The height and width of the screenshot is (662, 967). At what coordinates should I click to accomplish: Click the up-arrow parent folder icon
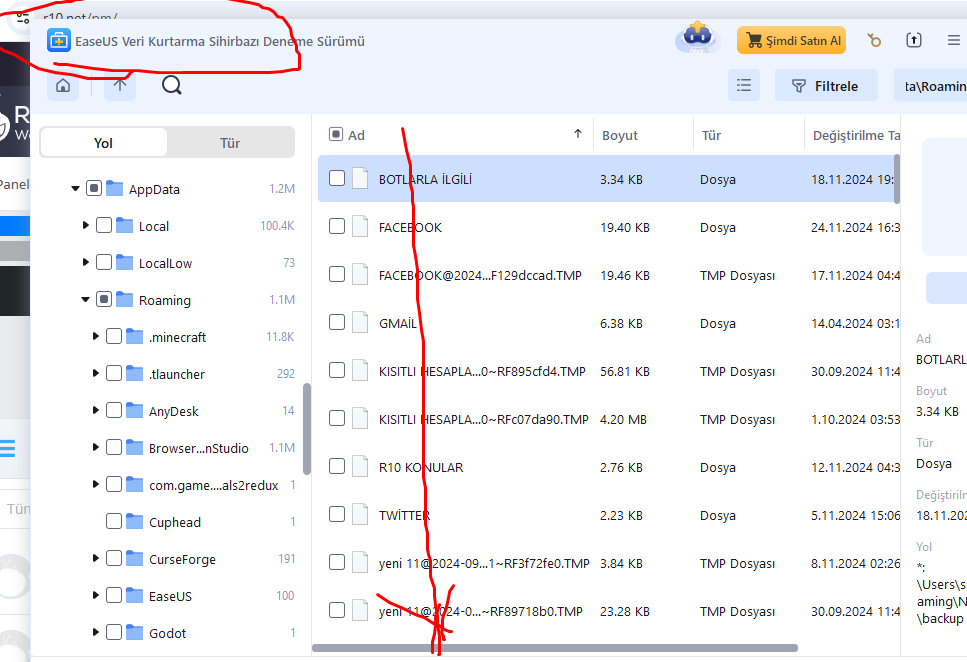pyautogui.click(x=120, y=85)
